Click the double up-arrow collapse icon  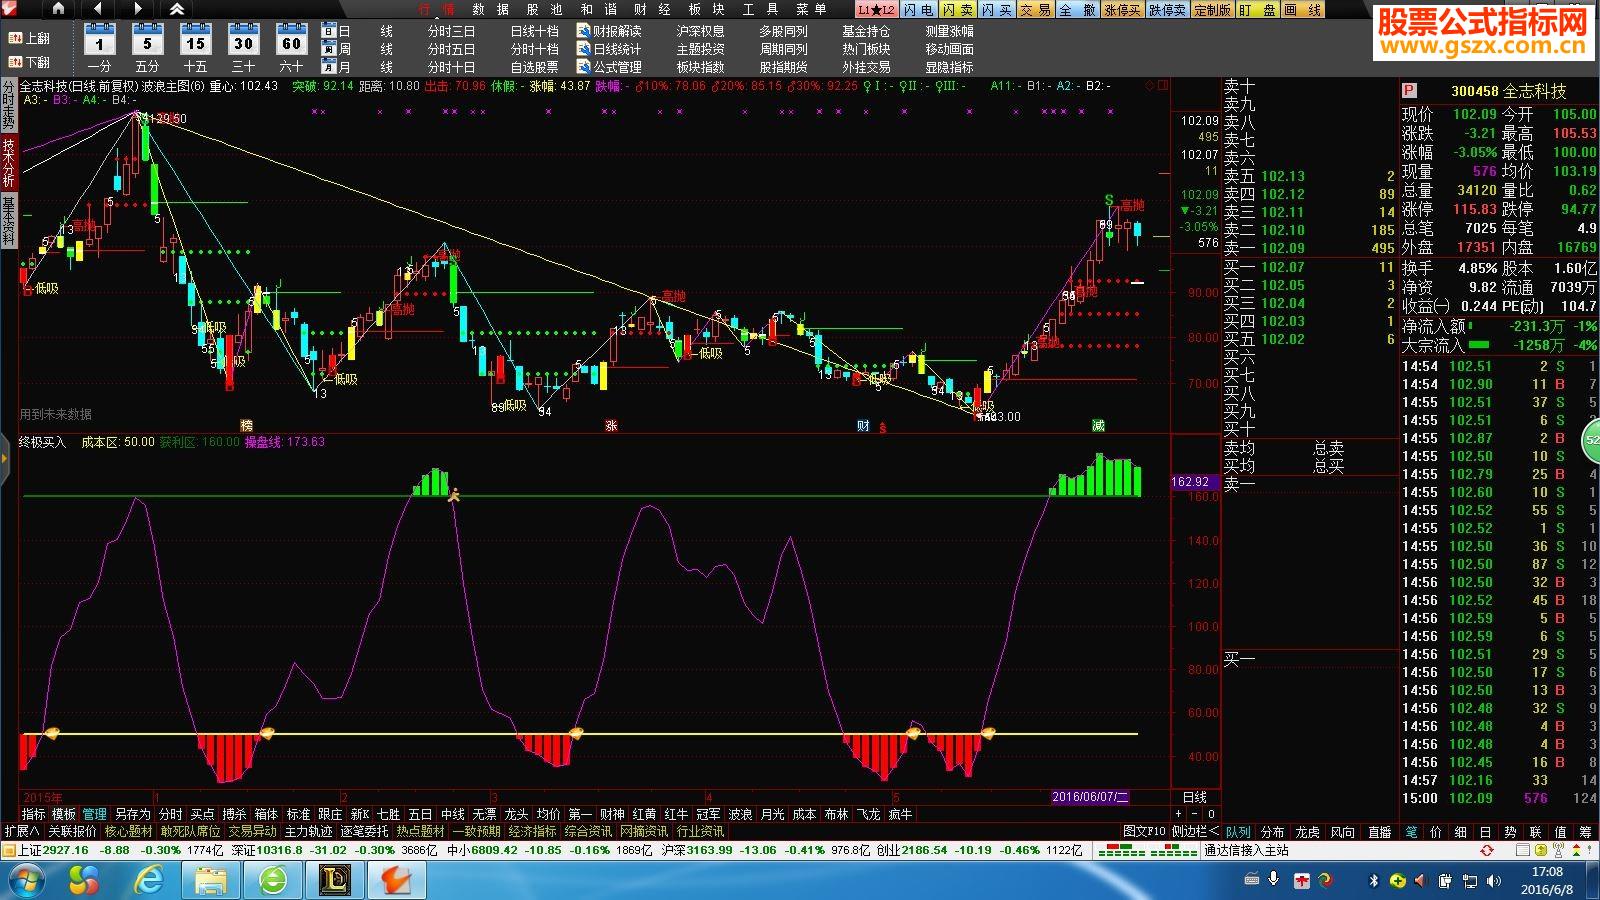click(x=176, y=9)
